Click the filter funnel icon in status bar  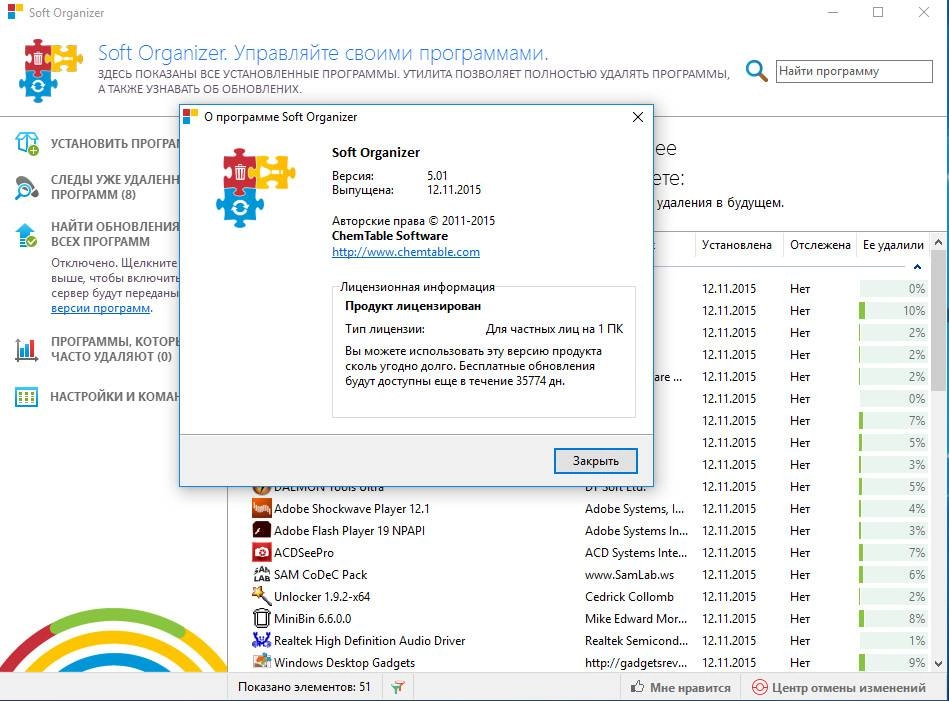point(398,687)
